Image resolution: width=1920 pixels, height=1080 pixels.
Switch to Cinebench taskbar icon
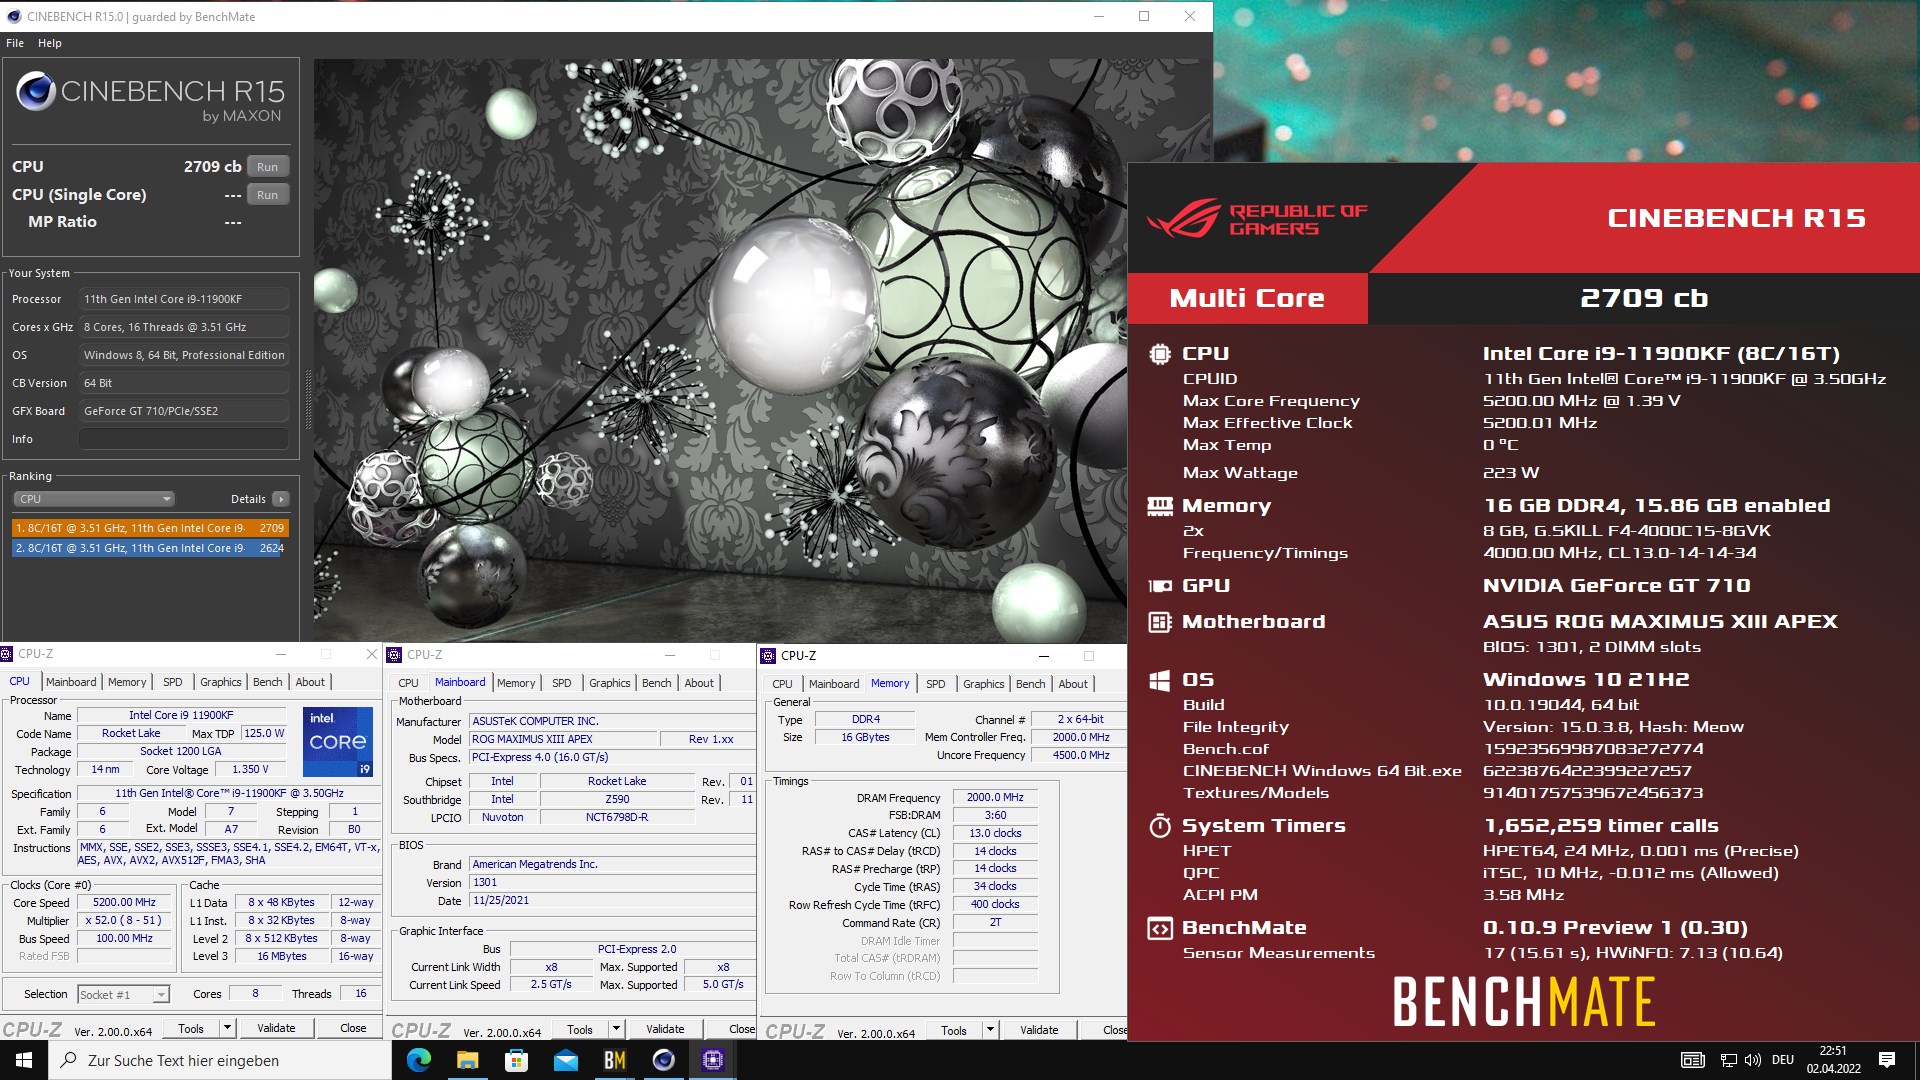(x=663, y=1060)
